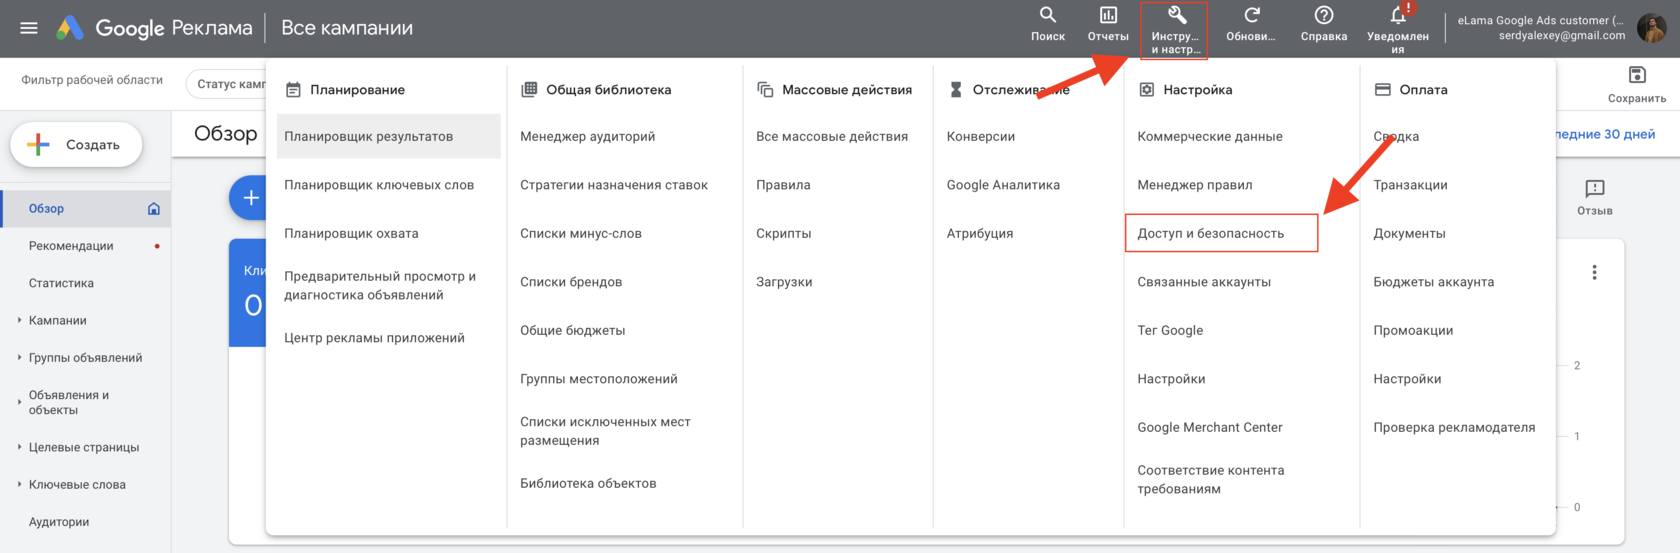Screen dimensions: 1680x553
Task: Click home icon next to Обзор
Action: click(x=154, y=209)
